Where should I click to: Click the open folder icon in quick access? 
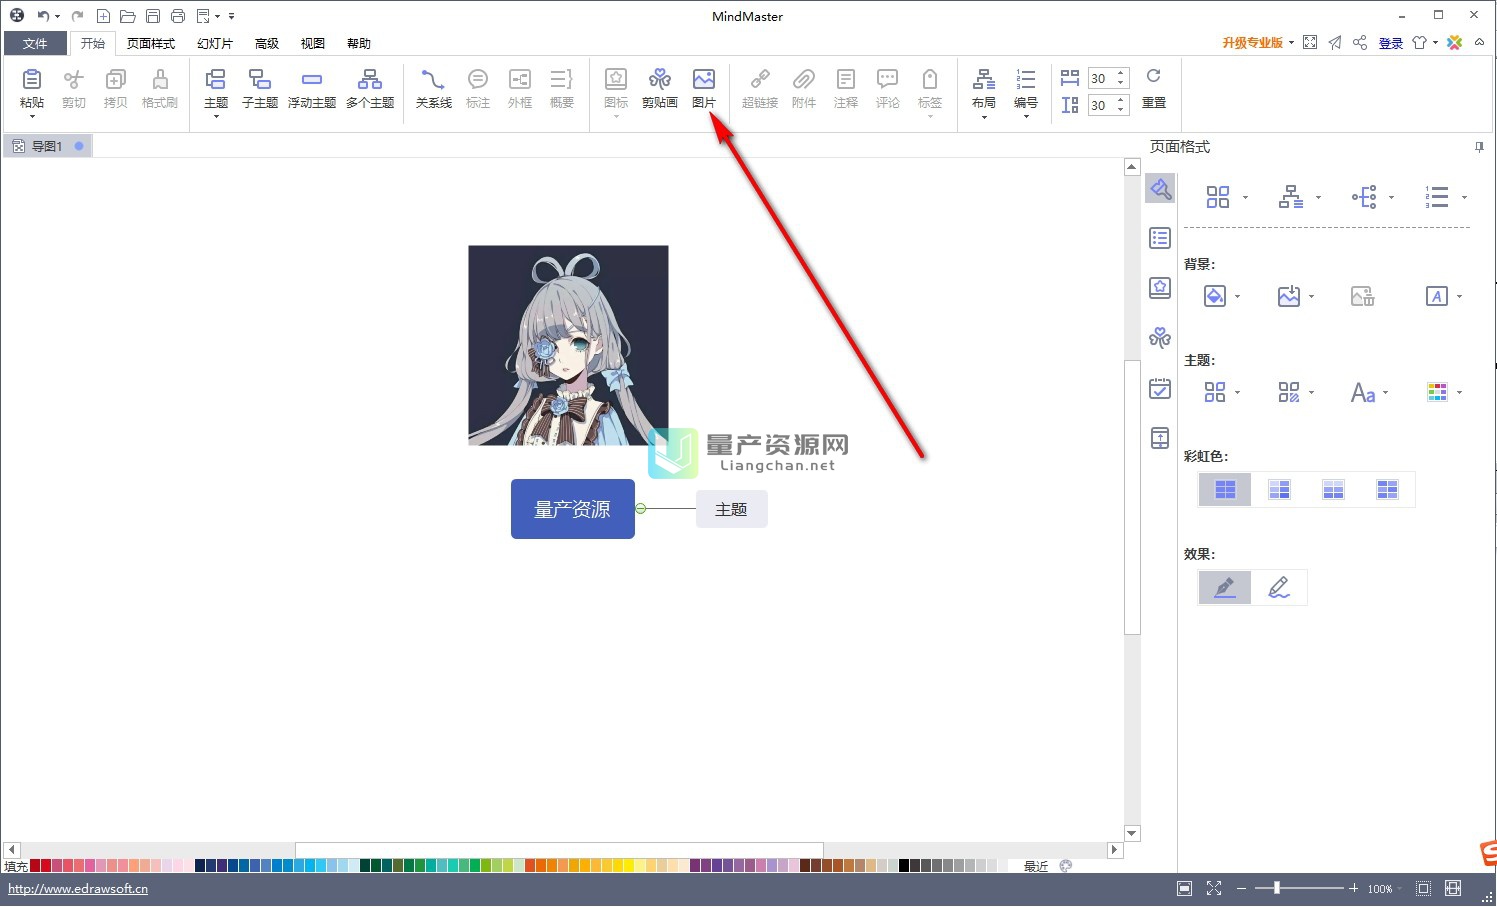pyautogui.click(x=128, y=16)
